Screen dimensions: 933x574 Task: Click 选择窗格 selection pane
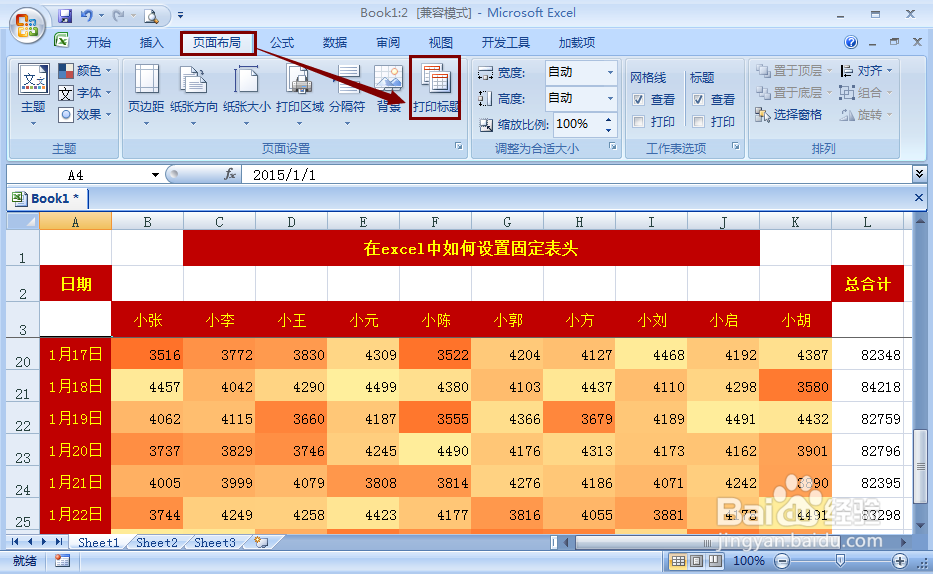788,114
